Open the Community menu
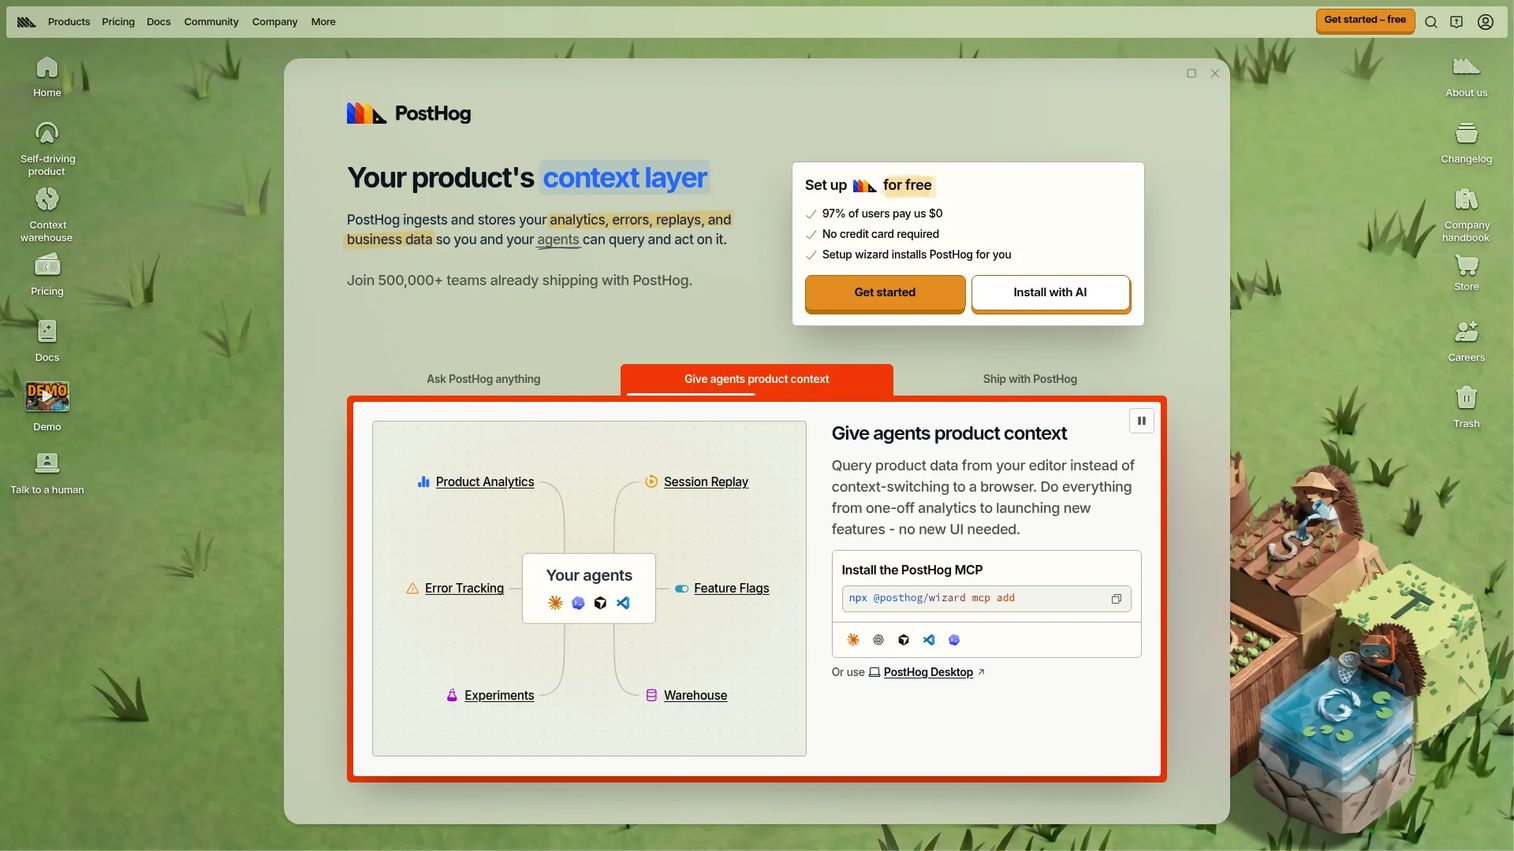Viewport: 1514px width, 851px height. pyautogui.click(x=211, y=22)
